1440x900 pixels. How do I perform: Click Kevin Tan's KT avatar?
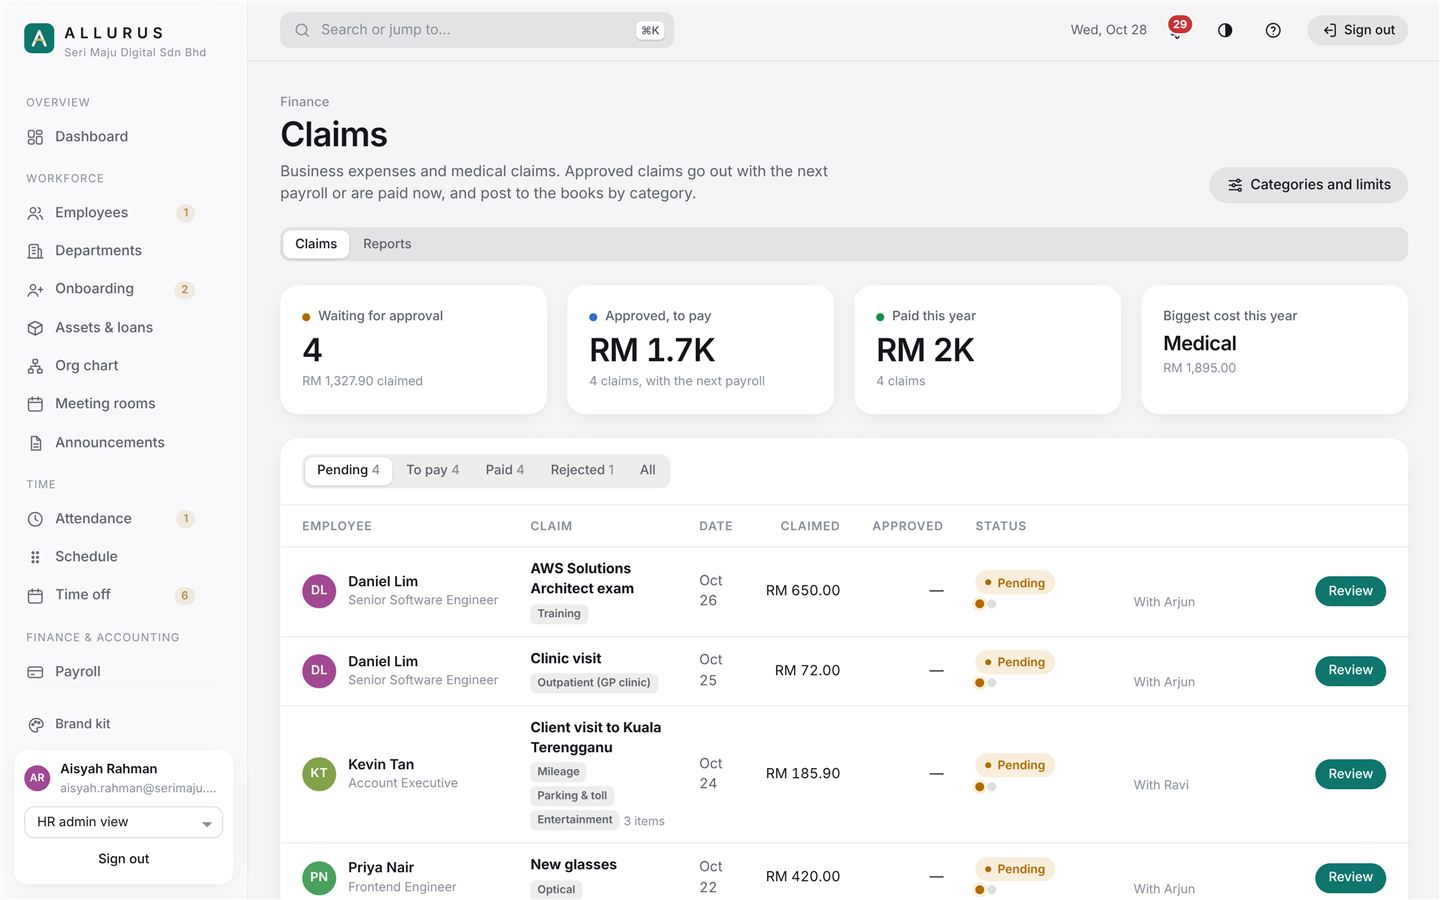tap(319, 774)
